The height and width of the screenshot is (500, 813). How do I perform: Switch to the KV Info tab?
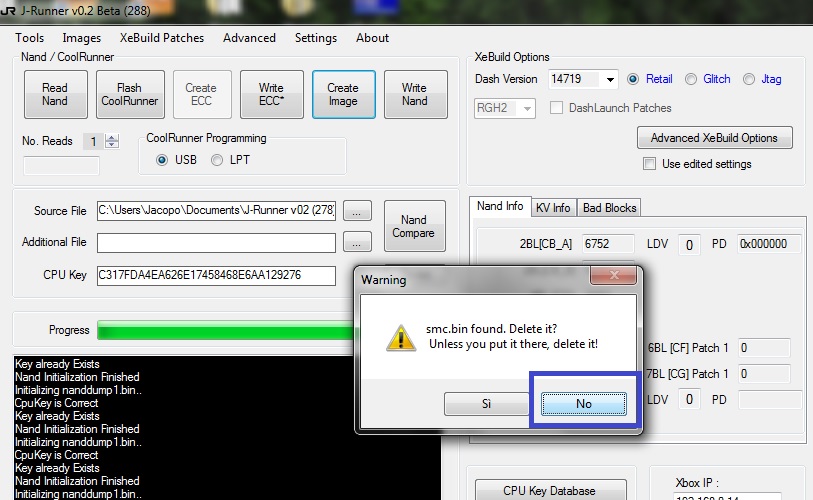click(x=553, y=208)
